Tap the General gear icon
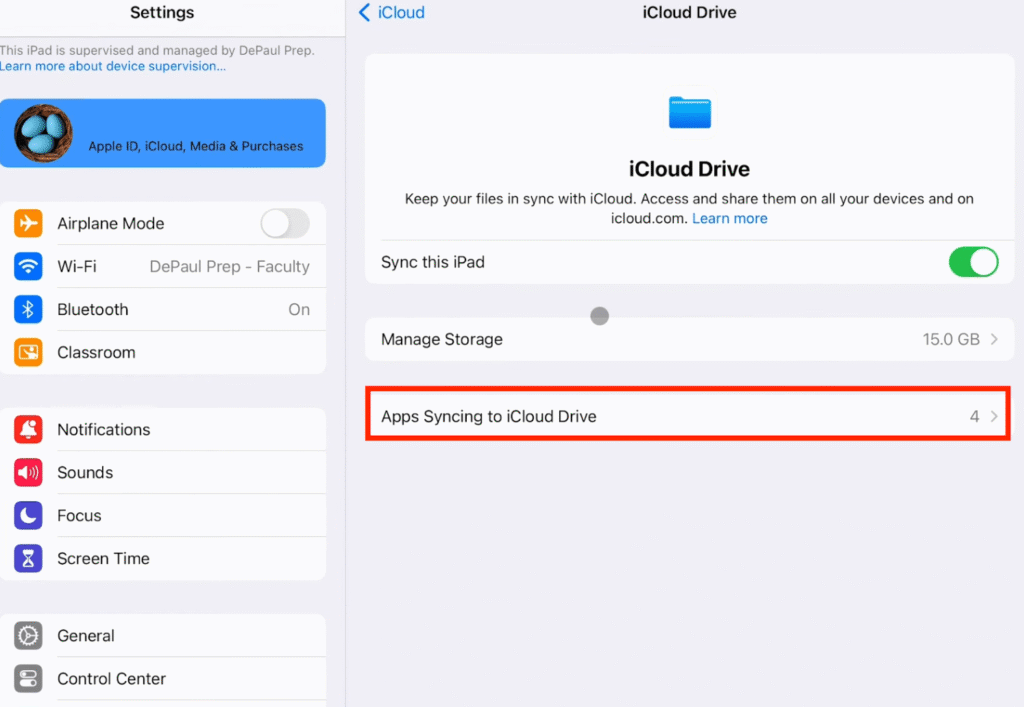 [28, 636]
